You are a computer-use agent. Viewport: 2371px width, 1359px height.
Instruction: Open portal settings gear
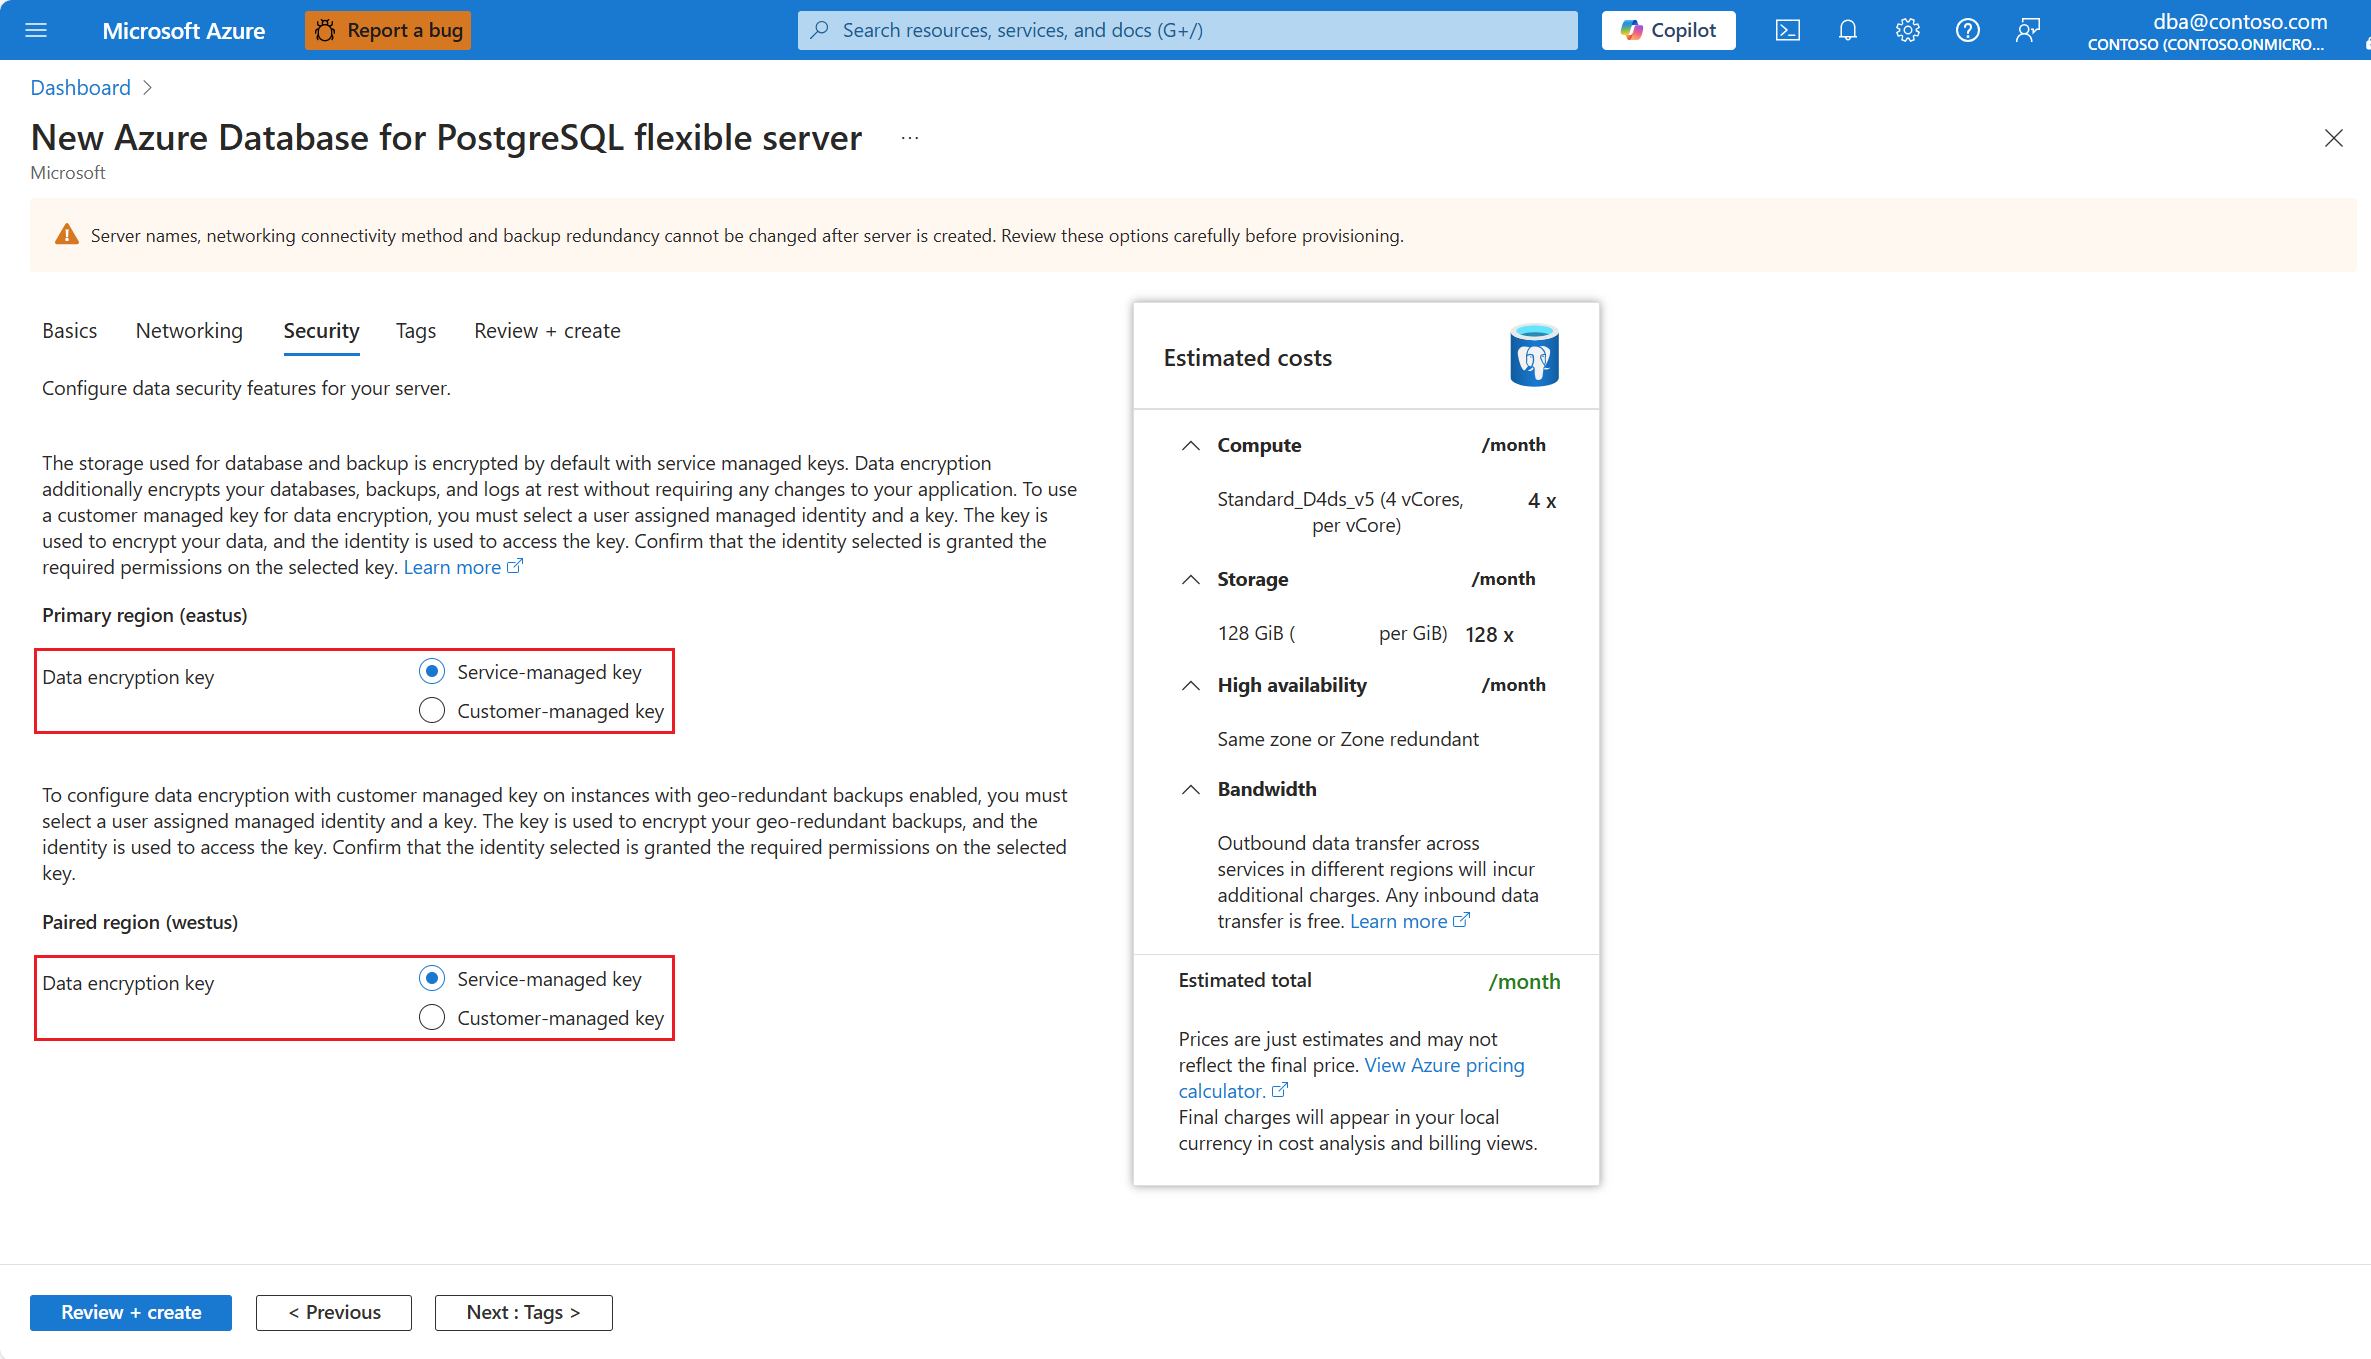(x=1907, y=30)
